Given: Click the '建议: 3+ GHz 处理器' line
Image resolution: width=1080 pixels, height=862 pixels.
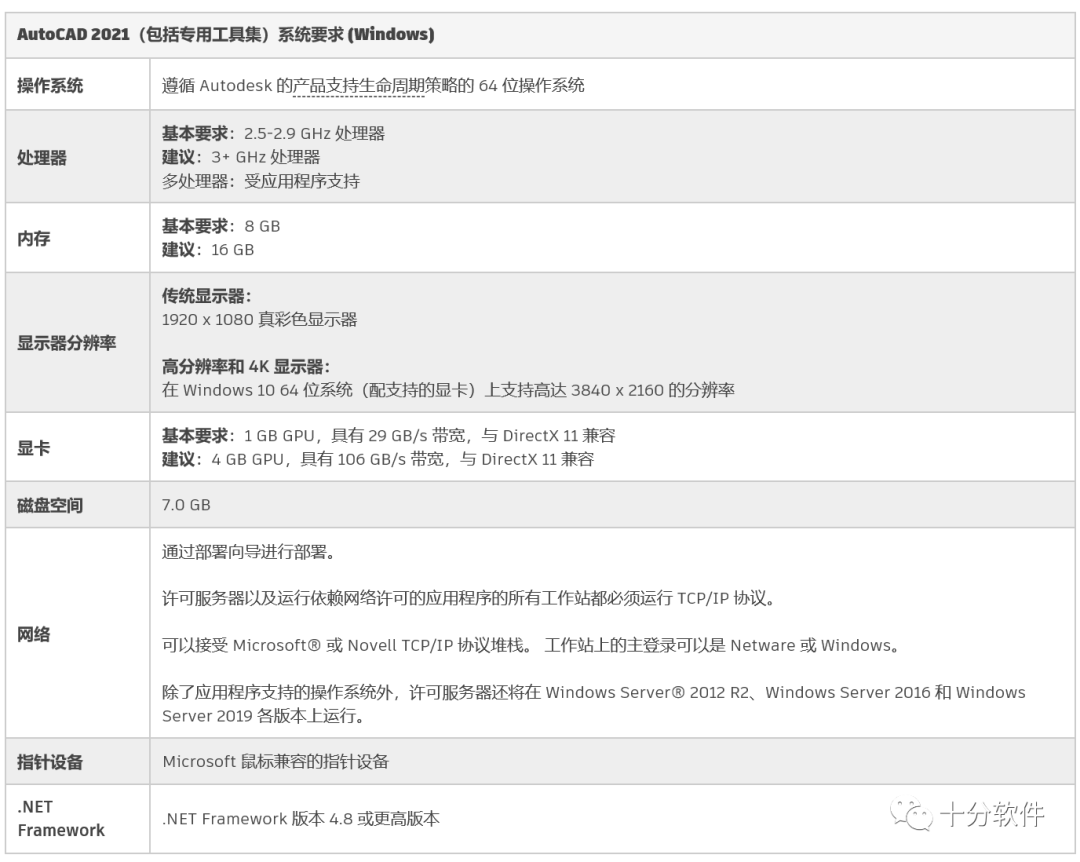Looking at the screenshot, I should 241,157.
